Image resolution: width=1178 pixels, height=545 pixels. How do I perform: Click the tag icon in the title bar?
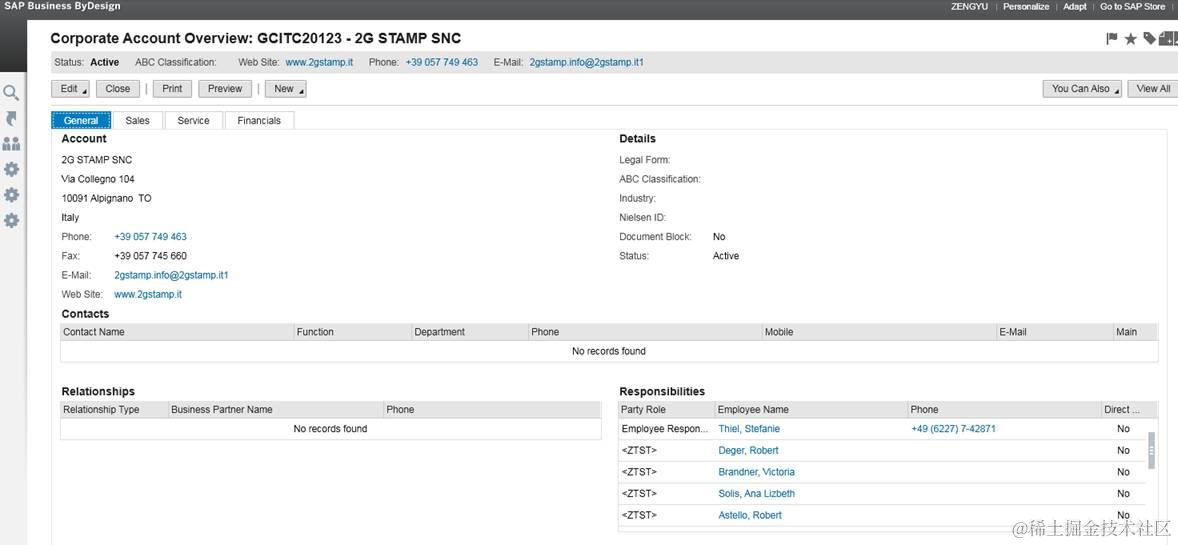[1149, 38]
